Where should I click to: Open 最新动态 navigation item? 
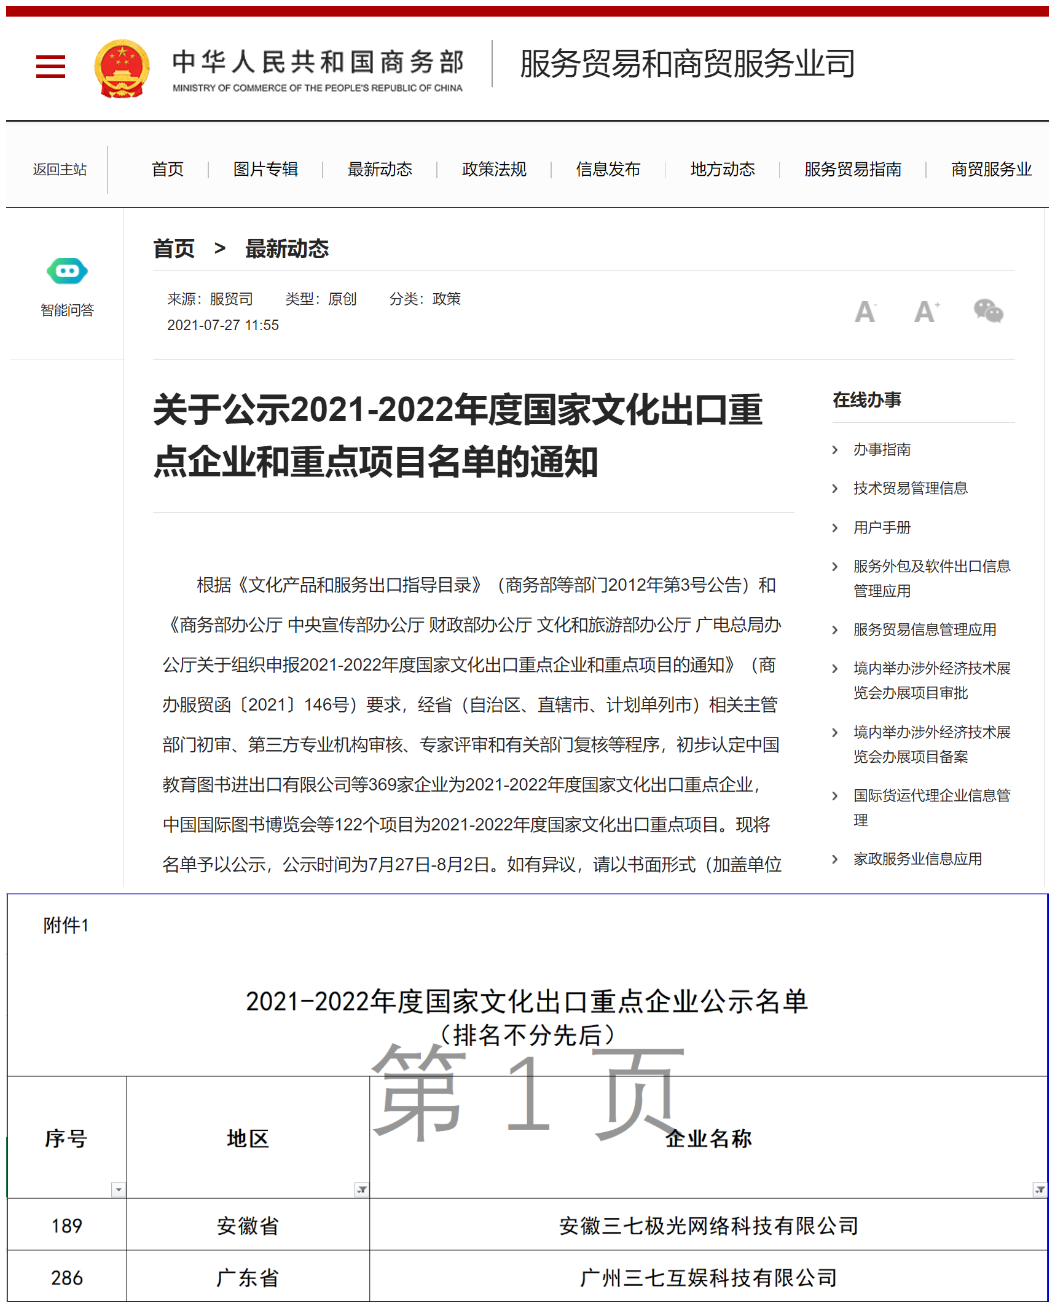pos(379,169)
